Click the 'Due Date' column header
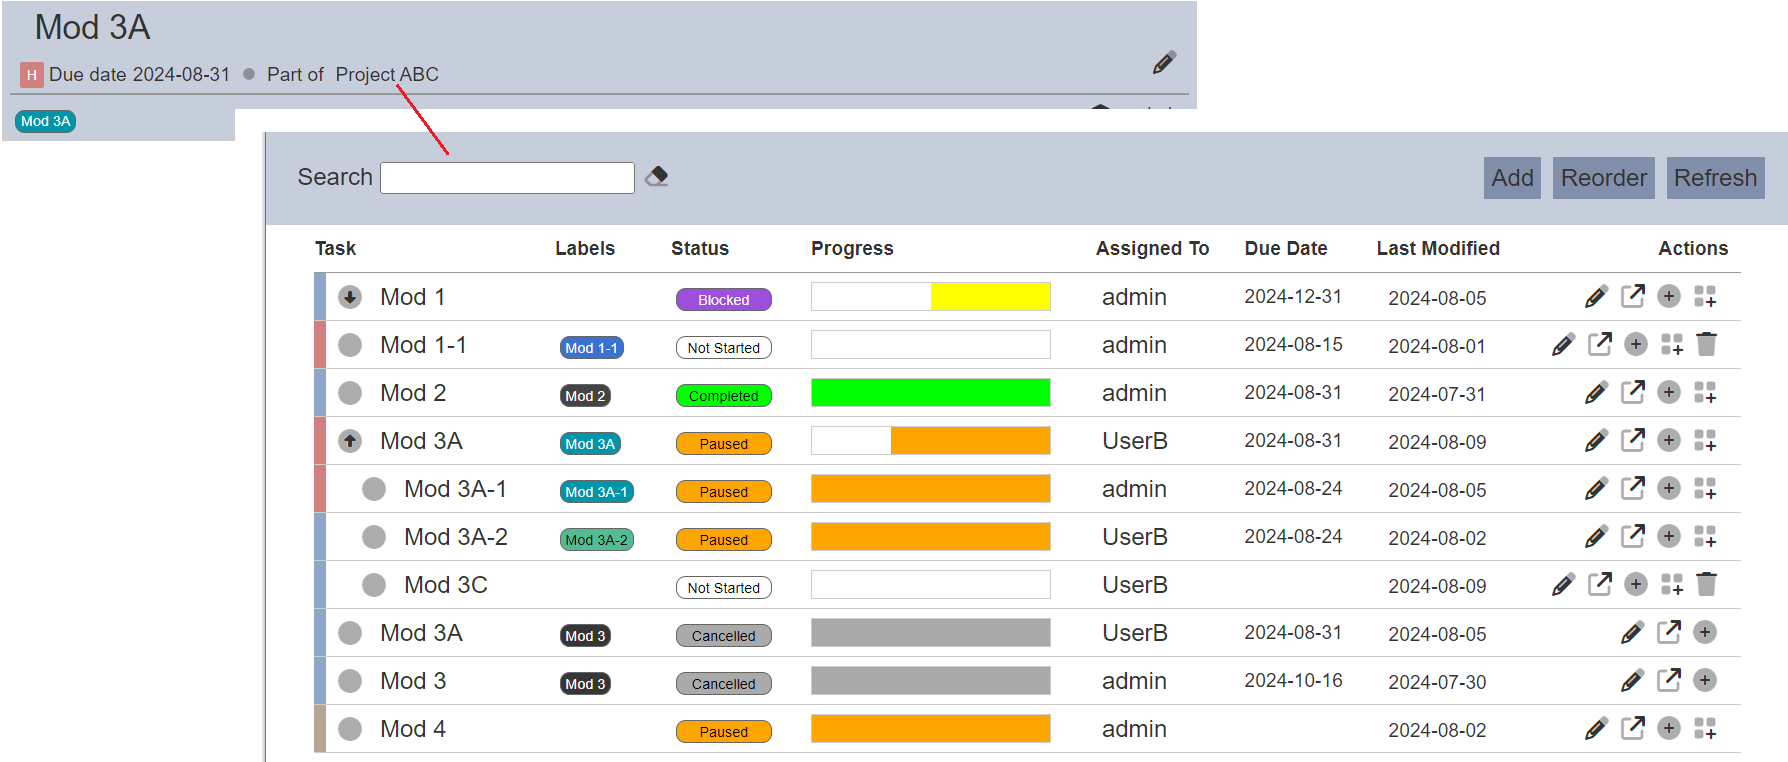The width and height of the screenshot is (1788, 762). (x=1286, y=248)
